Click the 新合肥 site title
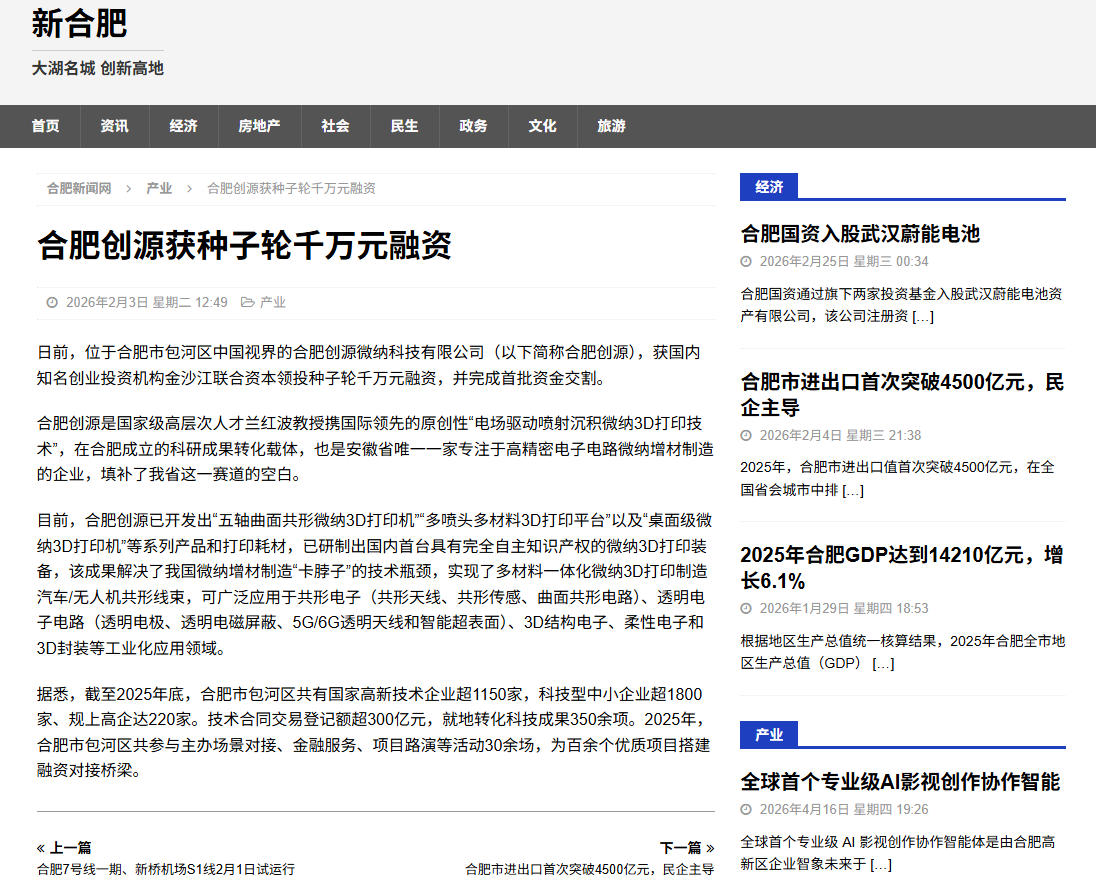Image resolution: width=1096 pixels, height=895 pixels. tap(79, 24)
